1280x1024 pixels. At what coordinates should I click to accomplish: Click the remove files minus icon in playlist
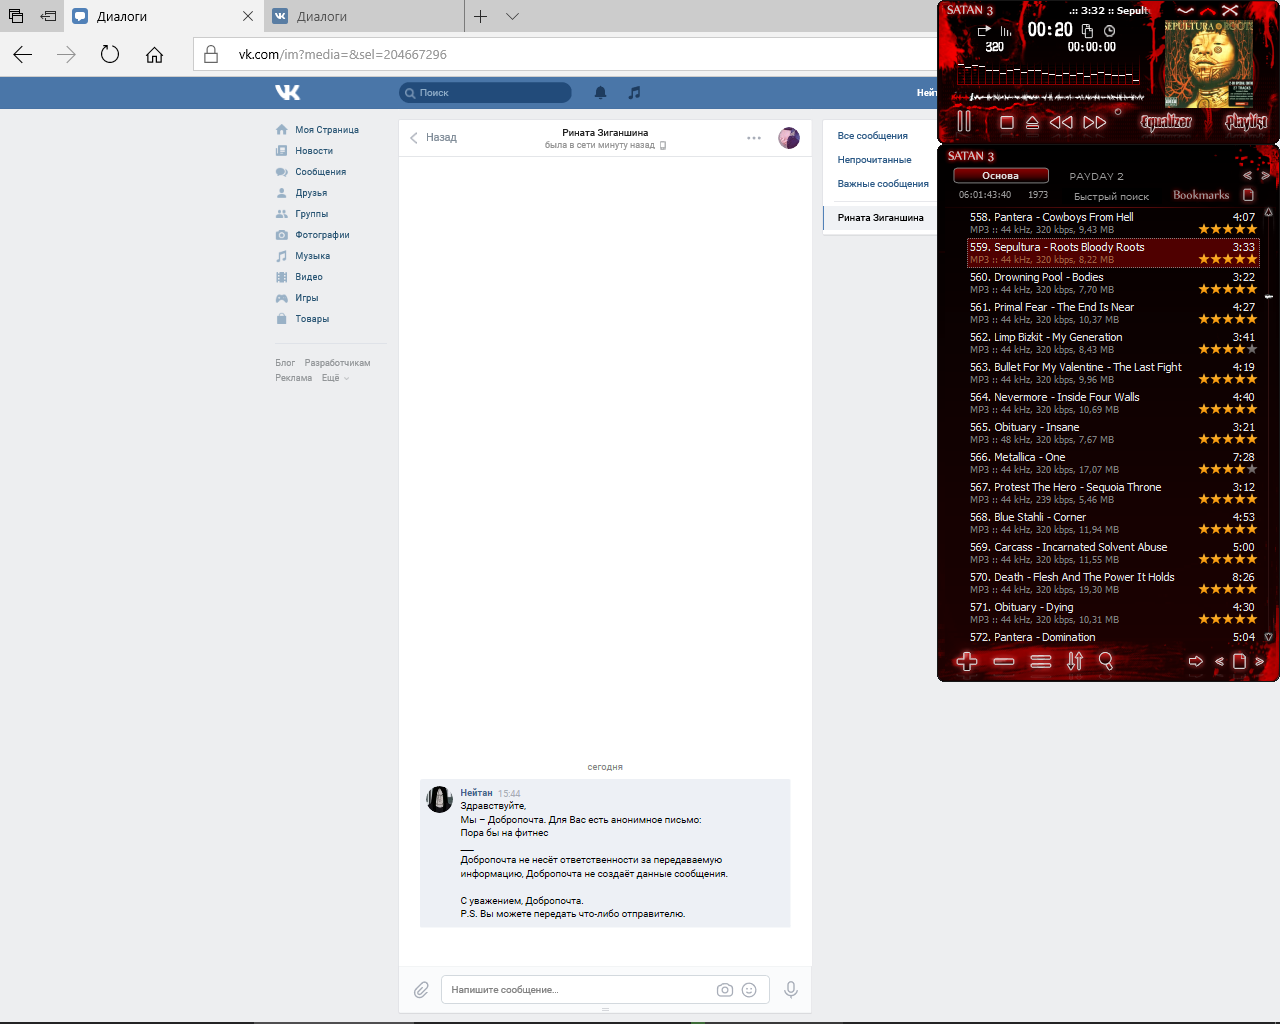pos(1004,661)
